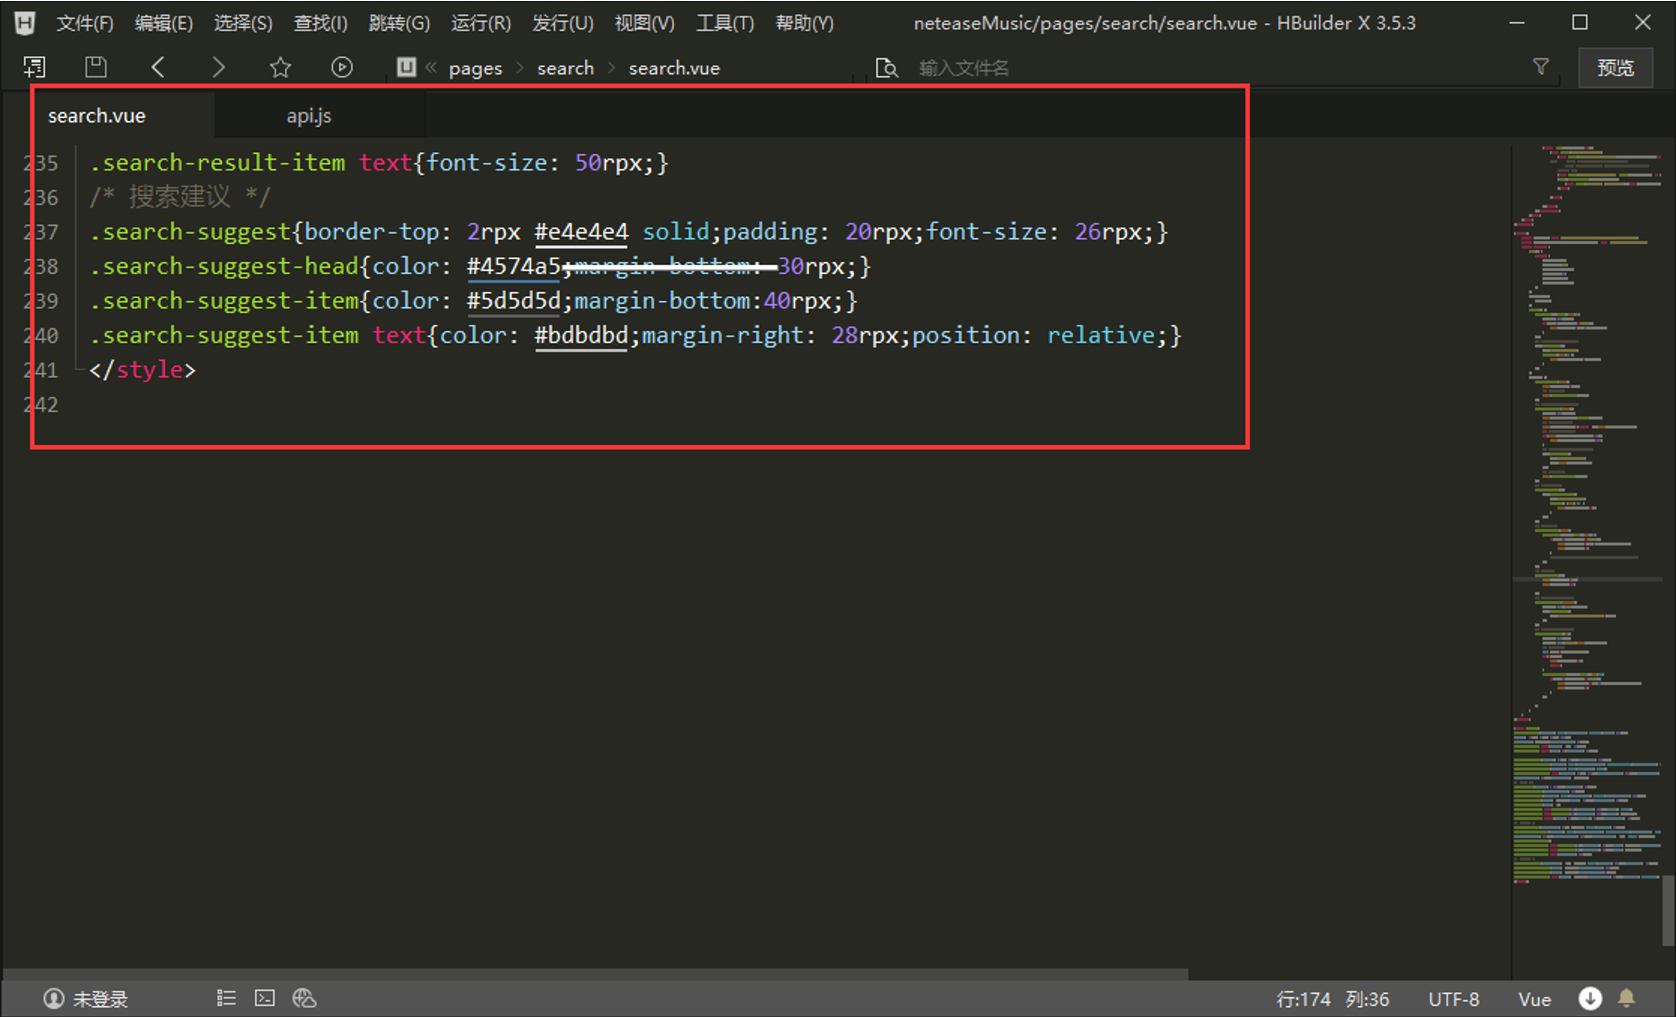The width and height of the screenshot is (1676, 1017).
Task: Open the Vue language mode selector
Action: [1534, 999]
